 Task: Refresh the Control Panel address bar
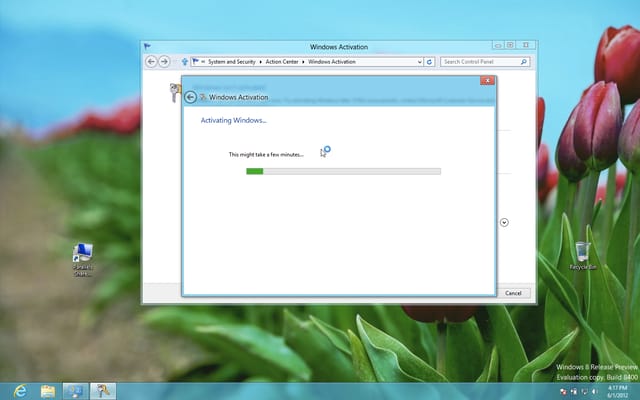pos(429,62)
